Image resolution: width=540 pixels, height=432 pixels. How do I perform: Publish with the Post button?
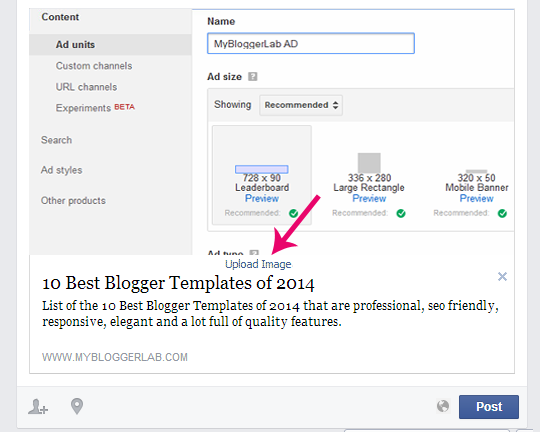coord(489,407)
